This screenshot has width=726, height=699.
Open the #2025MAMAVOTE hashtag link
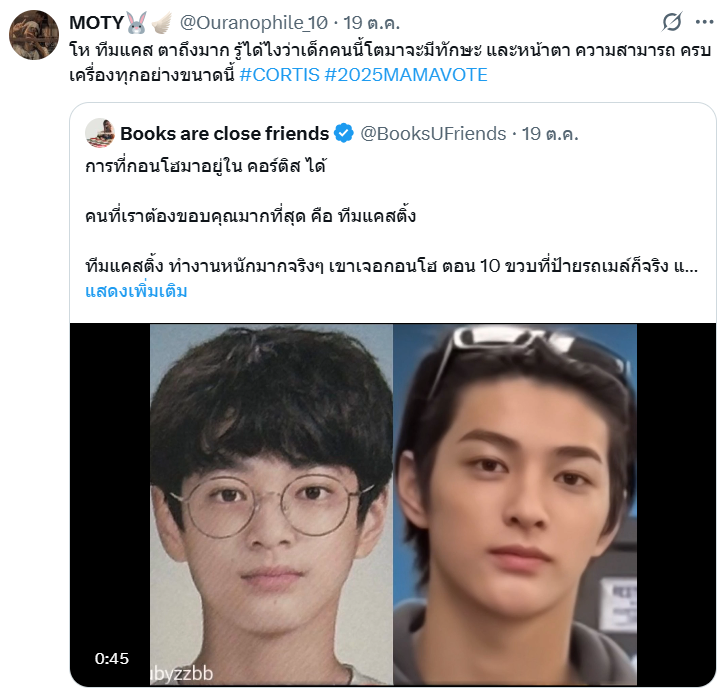coord(406,75)
